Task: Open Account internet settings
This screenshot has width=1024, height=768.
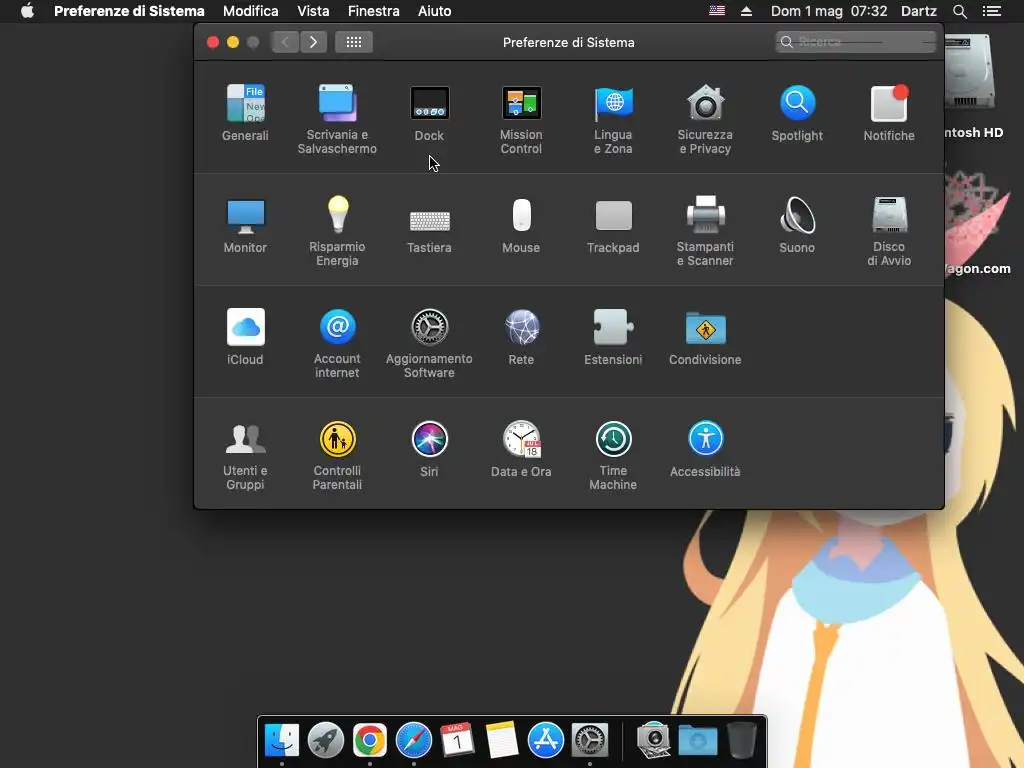Action: 337,343
